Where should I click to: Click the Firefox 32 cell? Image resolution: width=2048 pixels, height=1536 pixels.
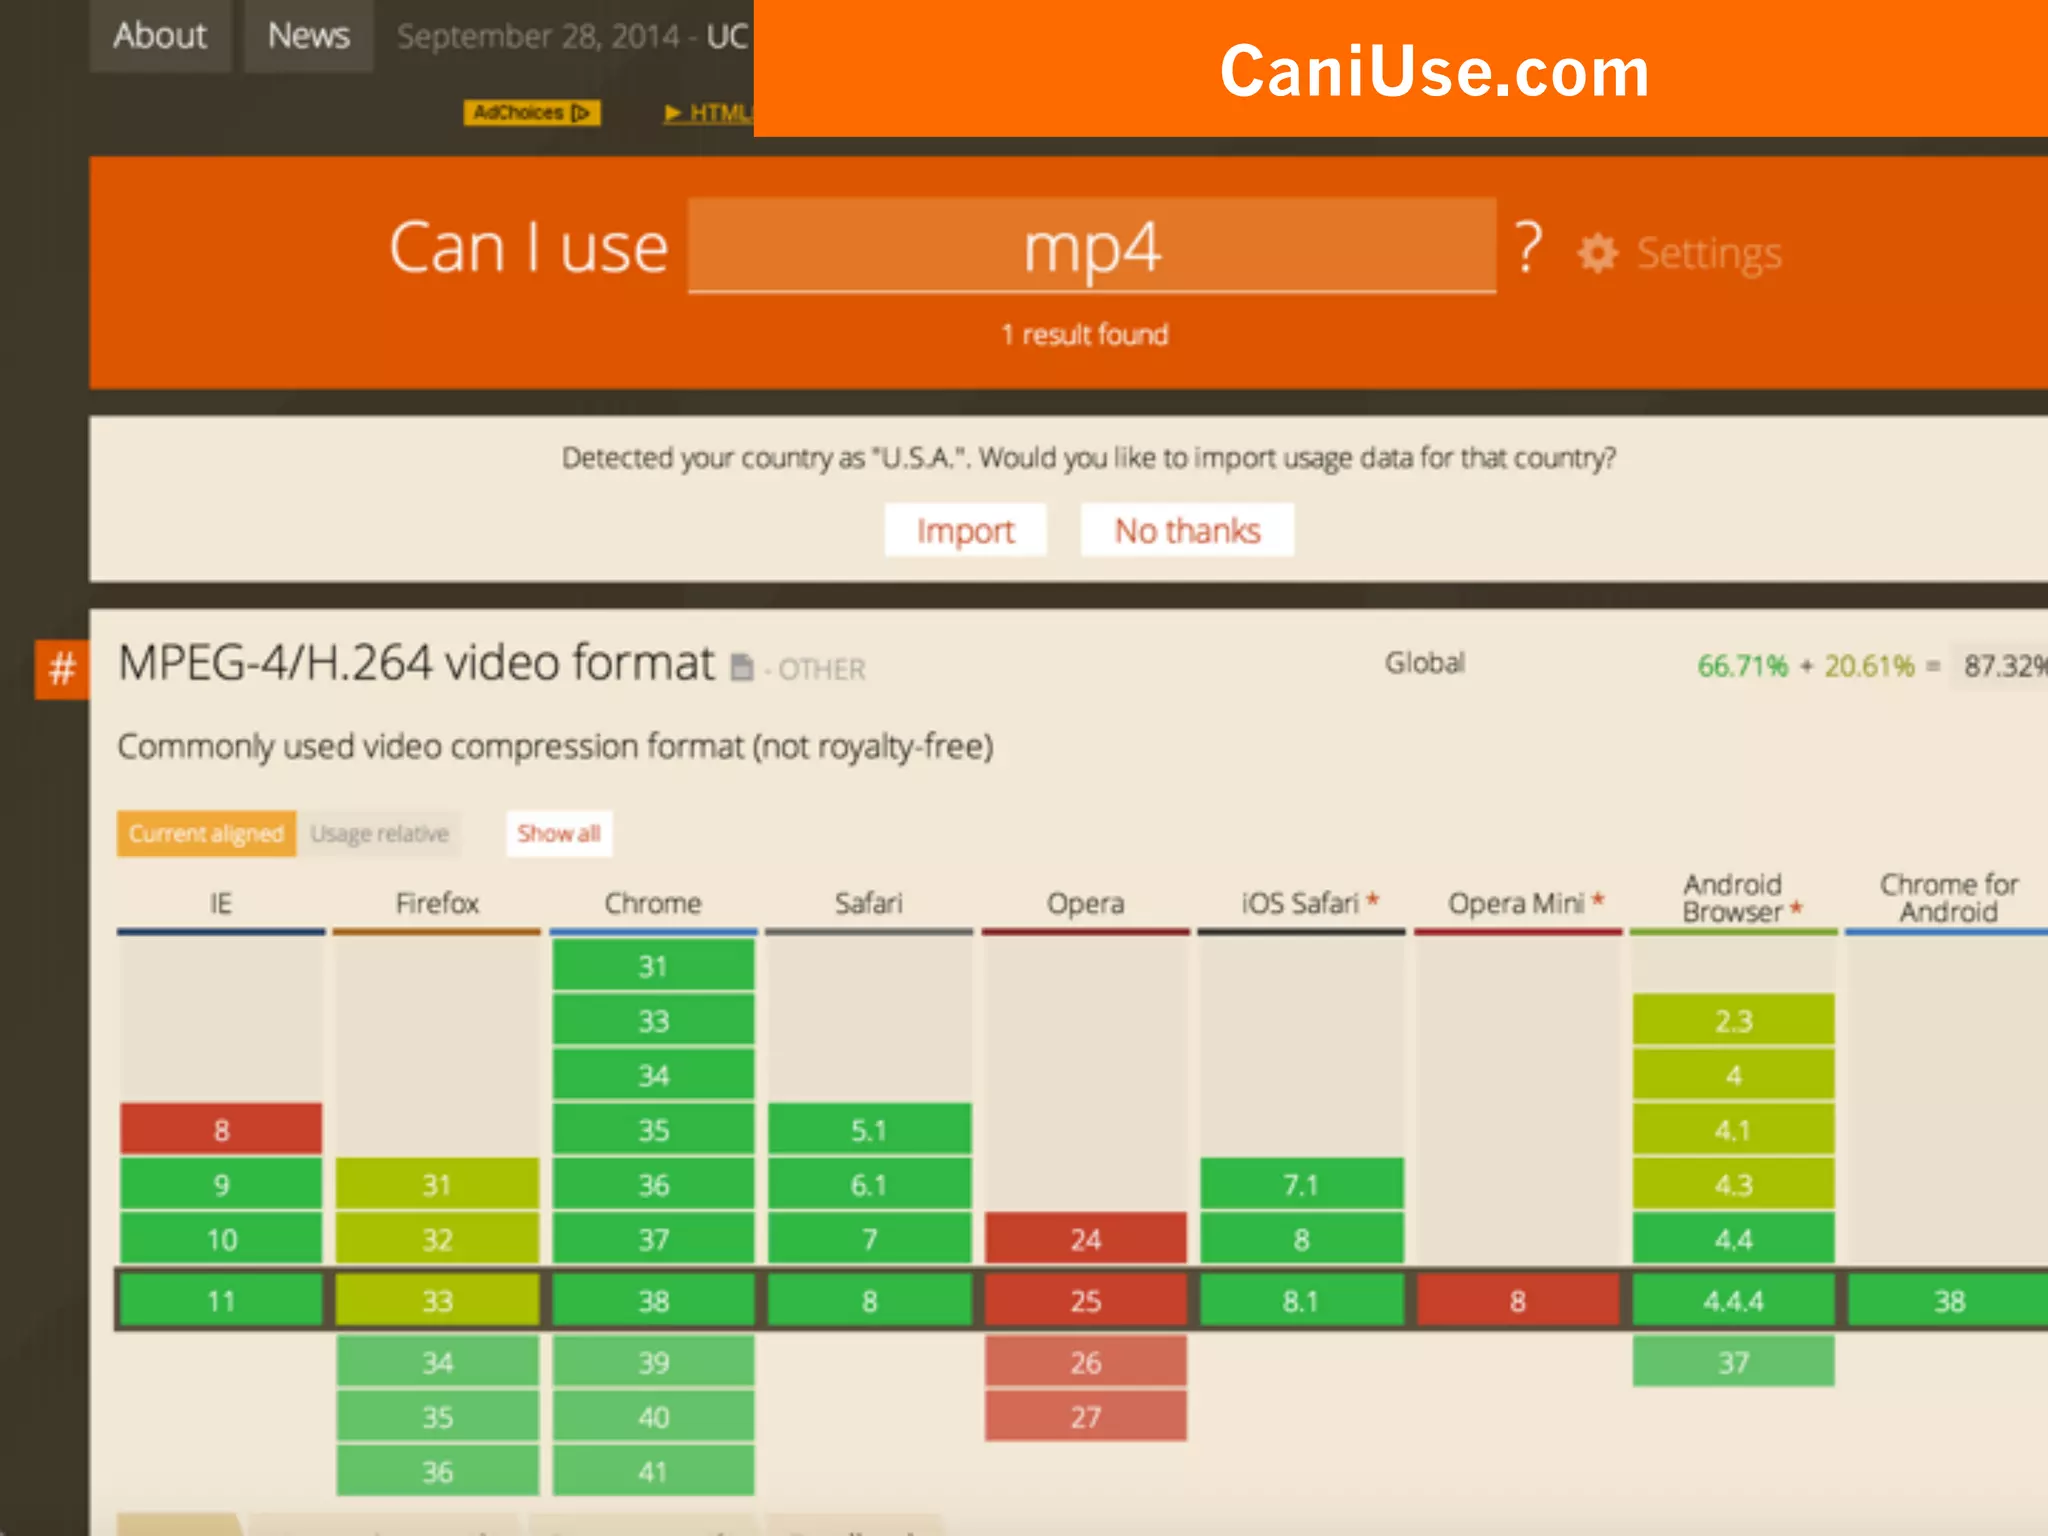point(437,1239)
